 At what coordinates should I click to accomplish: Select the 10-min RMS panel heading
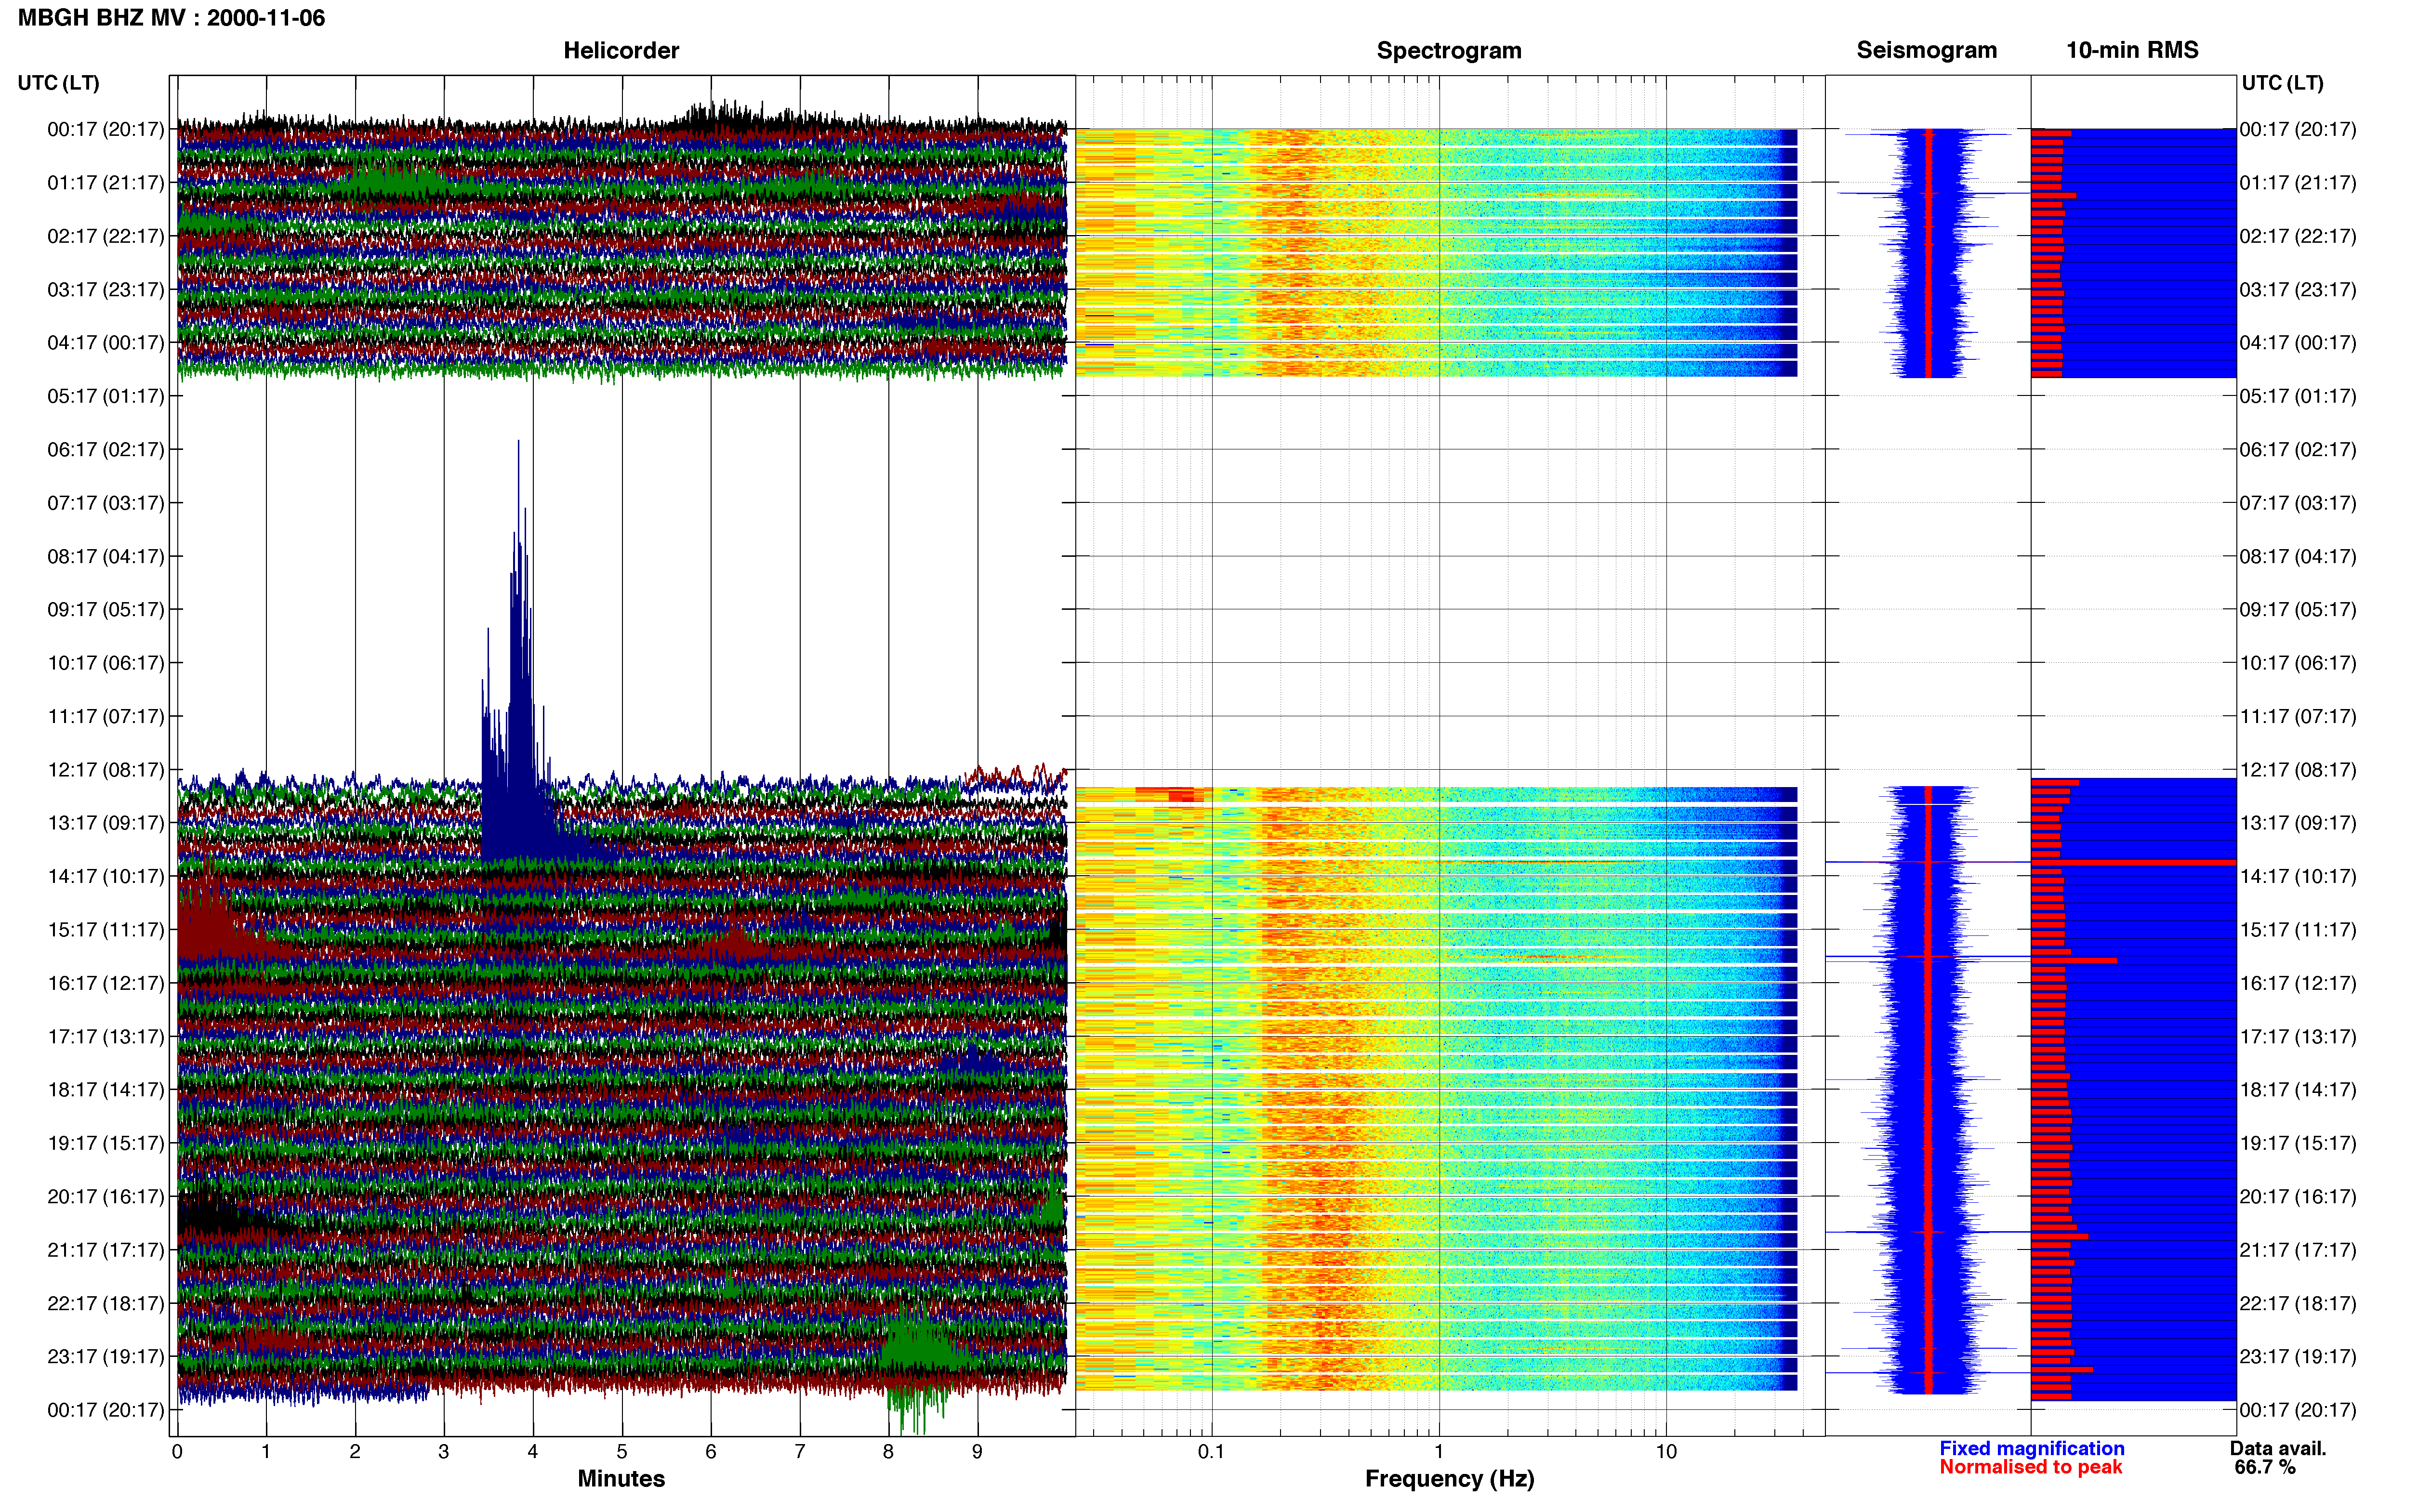(x=2132, y=50)
